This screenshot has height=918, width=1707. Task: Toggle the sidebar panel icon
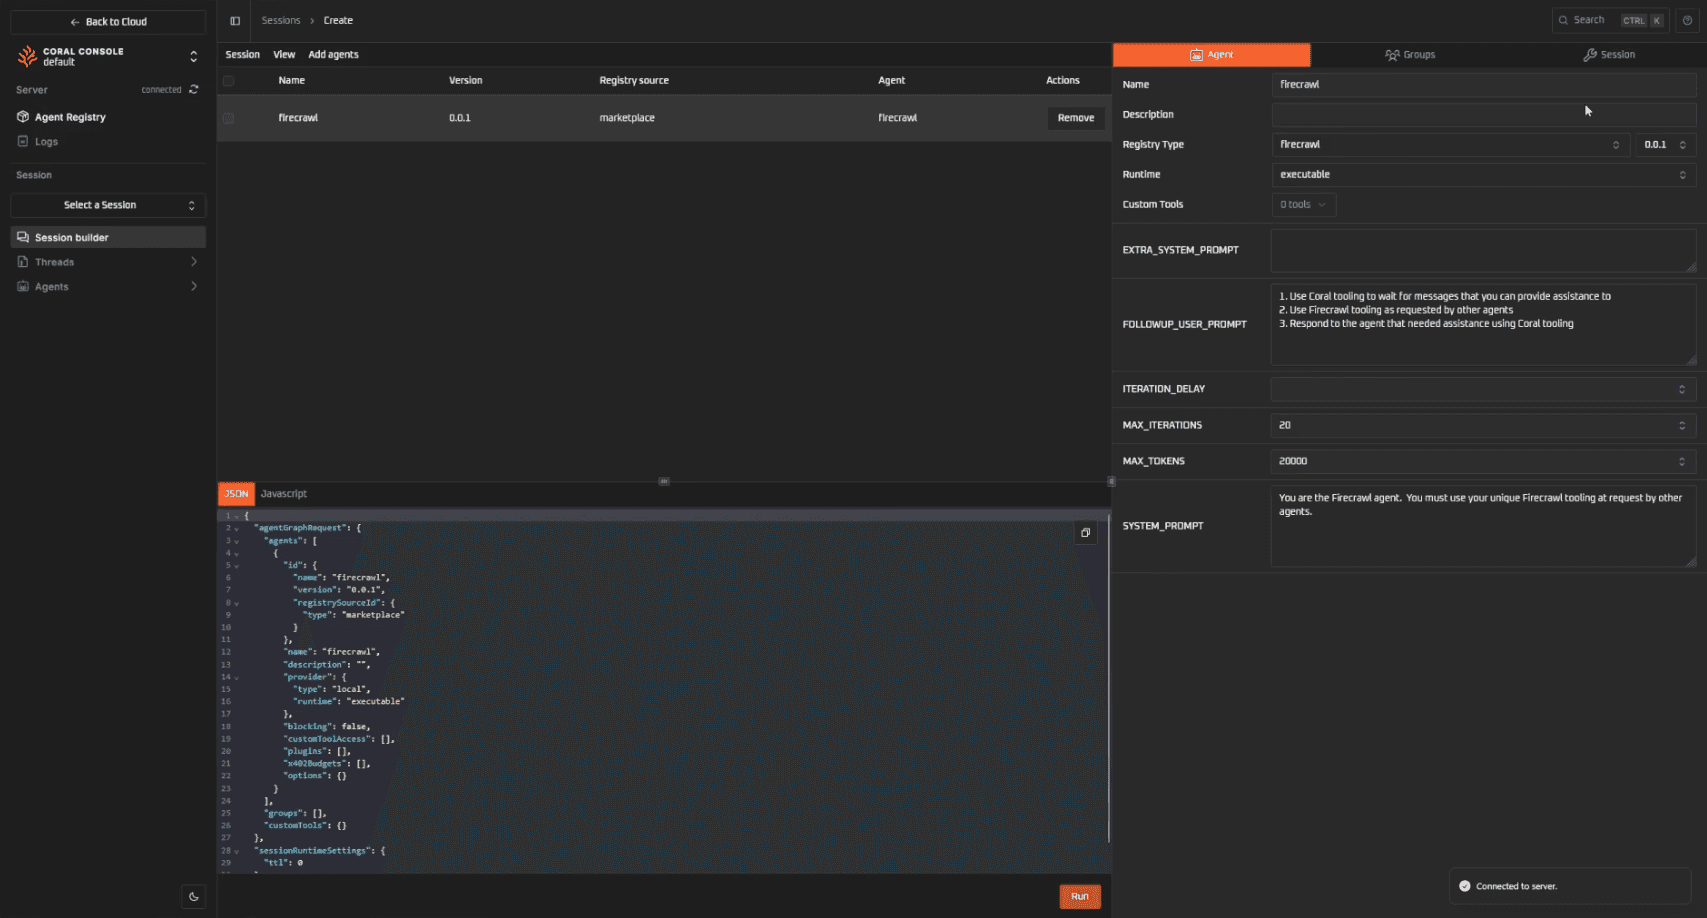[x=235, y=20]
